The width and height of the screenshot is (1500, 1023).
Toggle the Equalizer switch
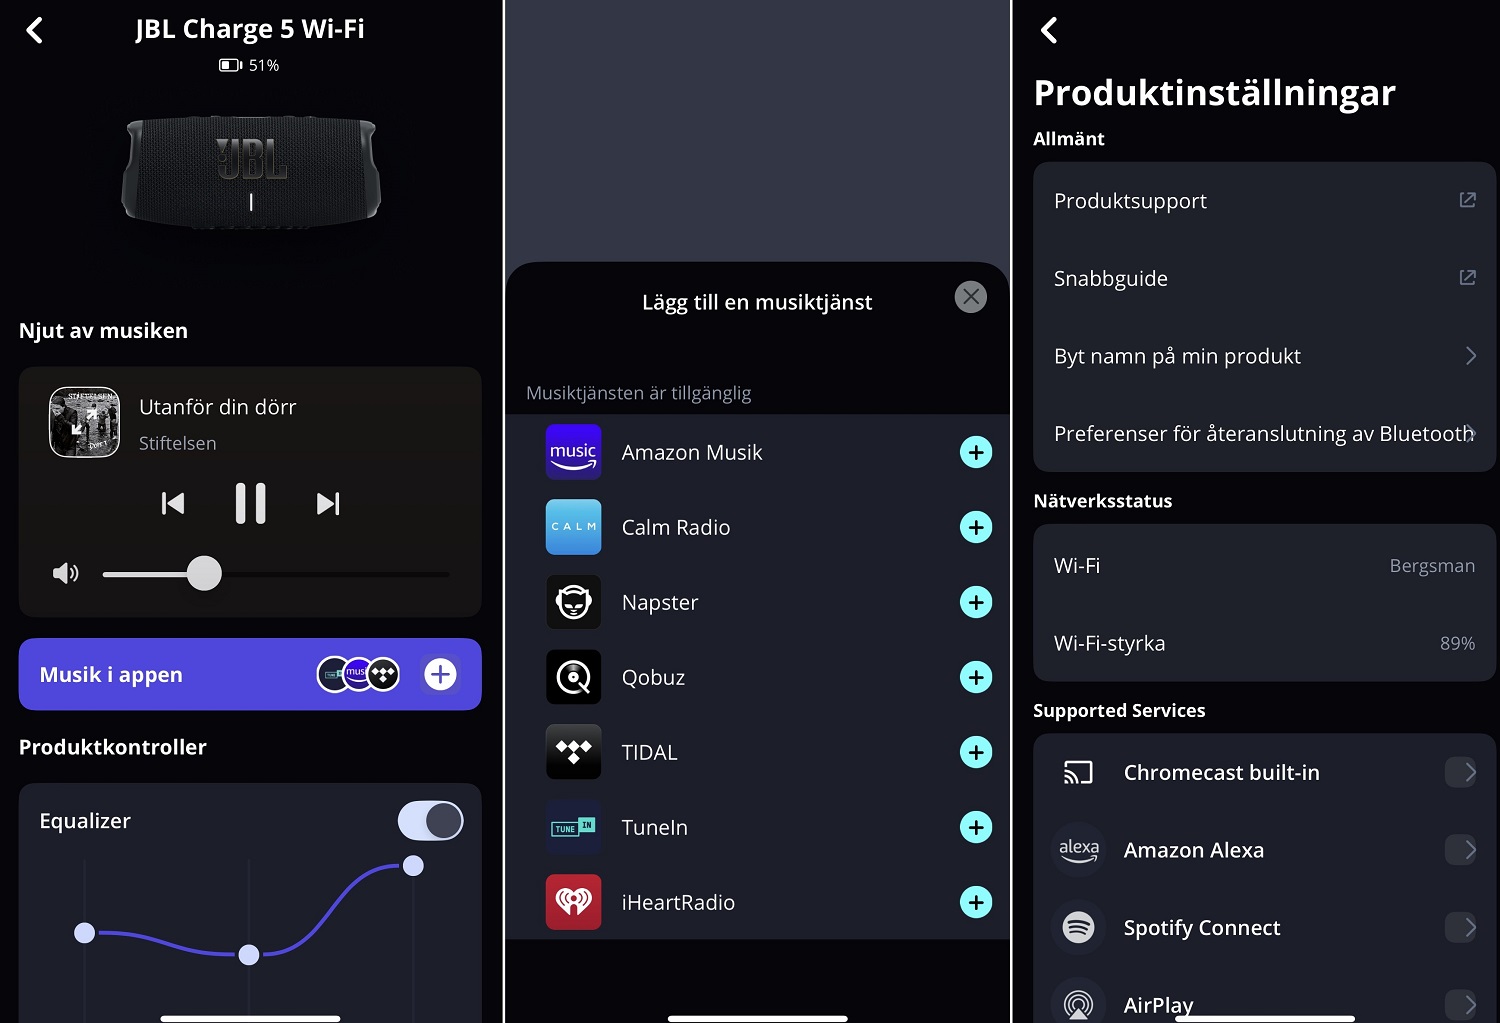[x=430, y=821]
